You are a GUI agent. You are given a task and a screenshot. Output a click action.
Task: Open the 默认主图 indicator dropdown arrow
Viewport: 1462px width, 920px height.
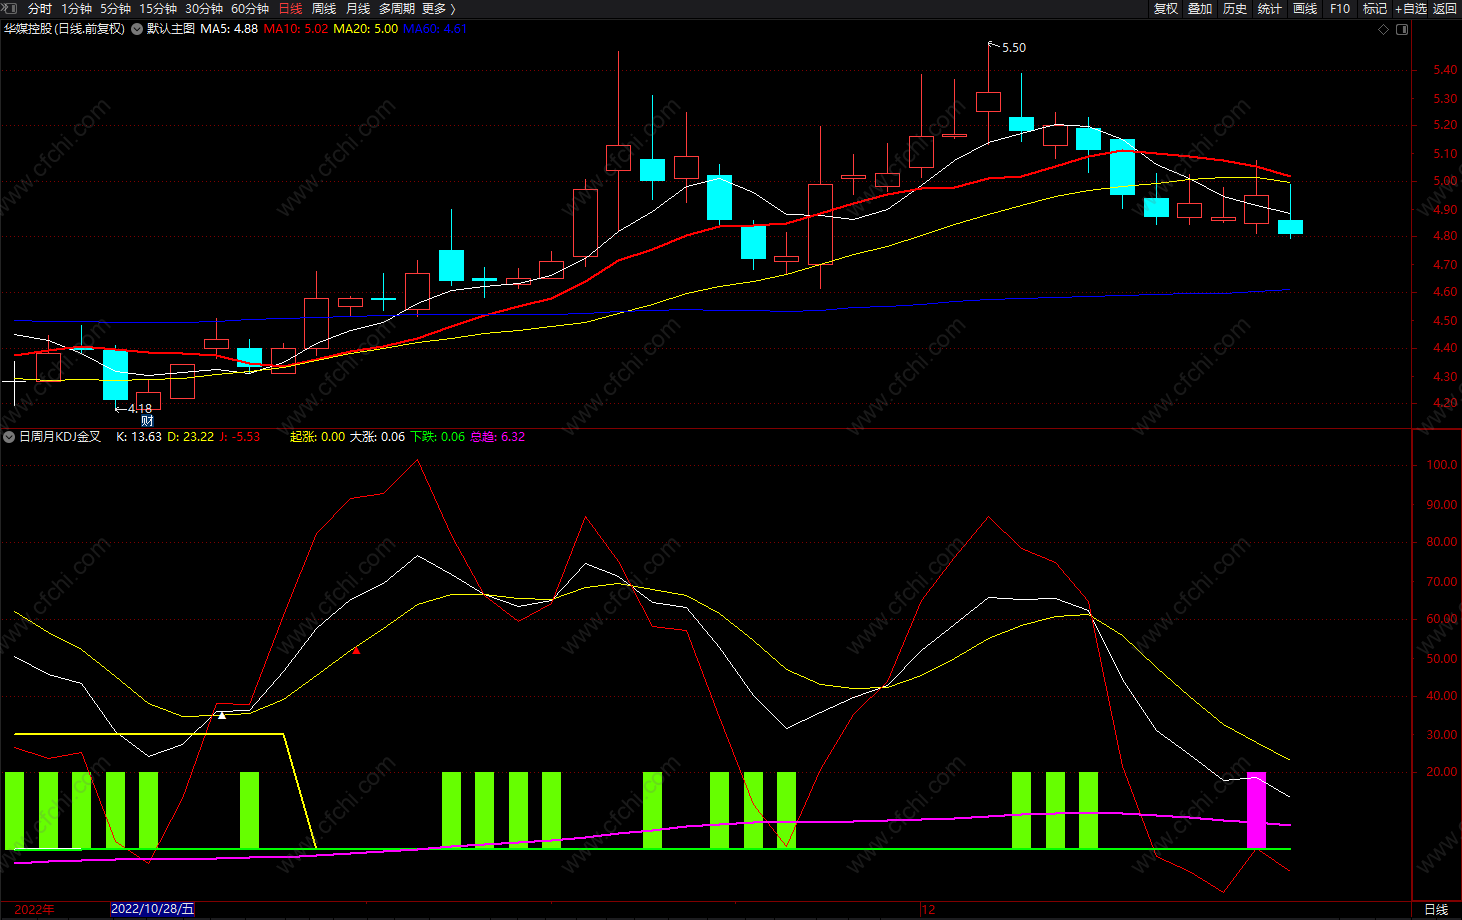pos(137,29)
